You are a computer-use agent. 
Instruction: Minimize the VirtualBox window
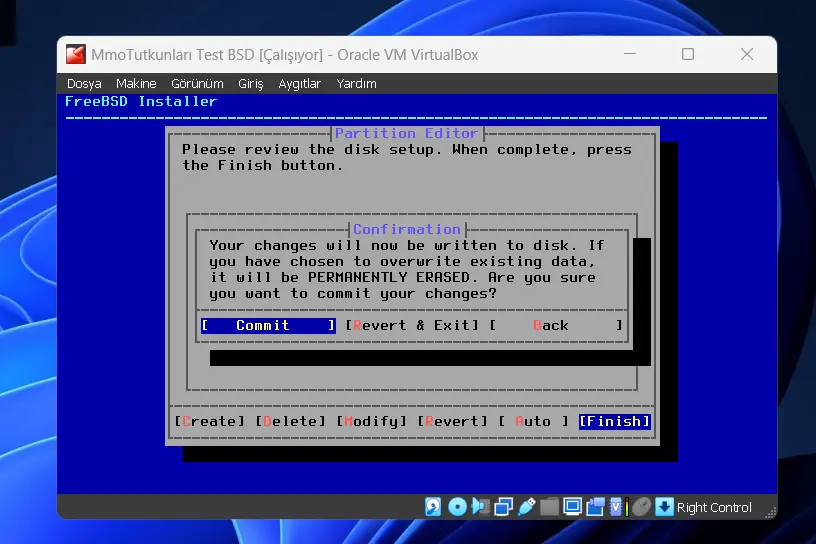(630, 54)
